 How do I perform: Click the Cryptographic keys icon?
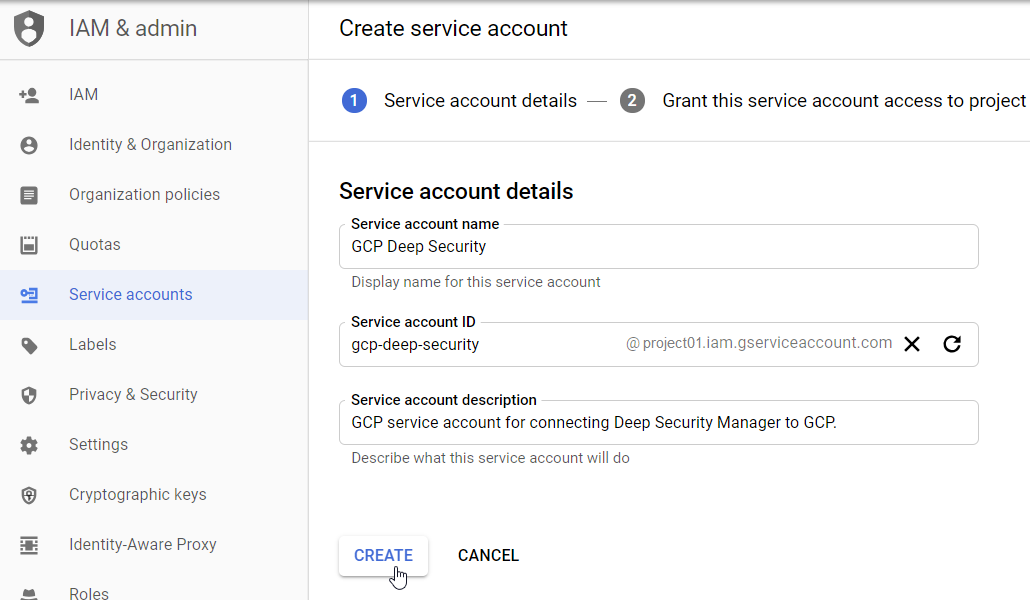coord(29,494)
